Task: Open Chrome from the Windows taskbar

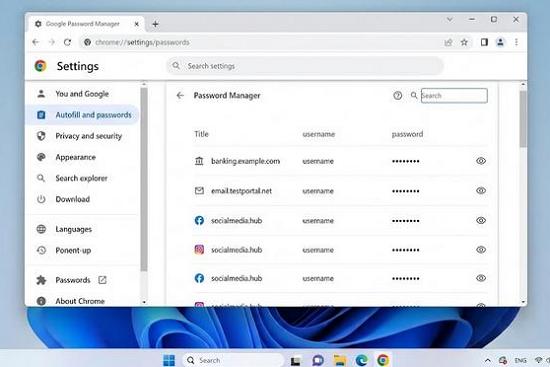Action: tap(383, 360)
